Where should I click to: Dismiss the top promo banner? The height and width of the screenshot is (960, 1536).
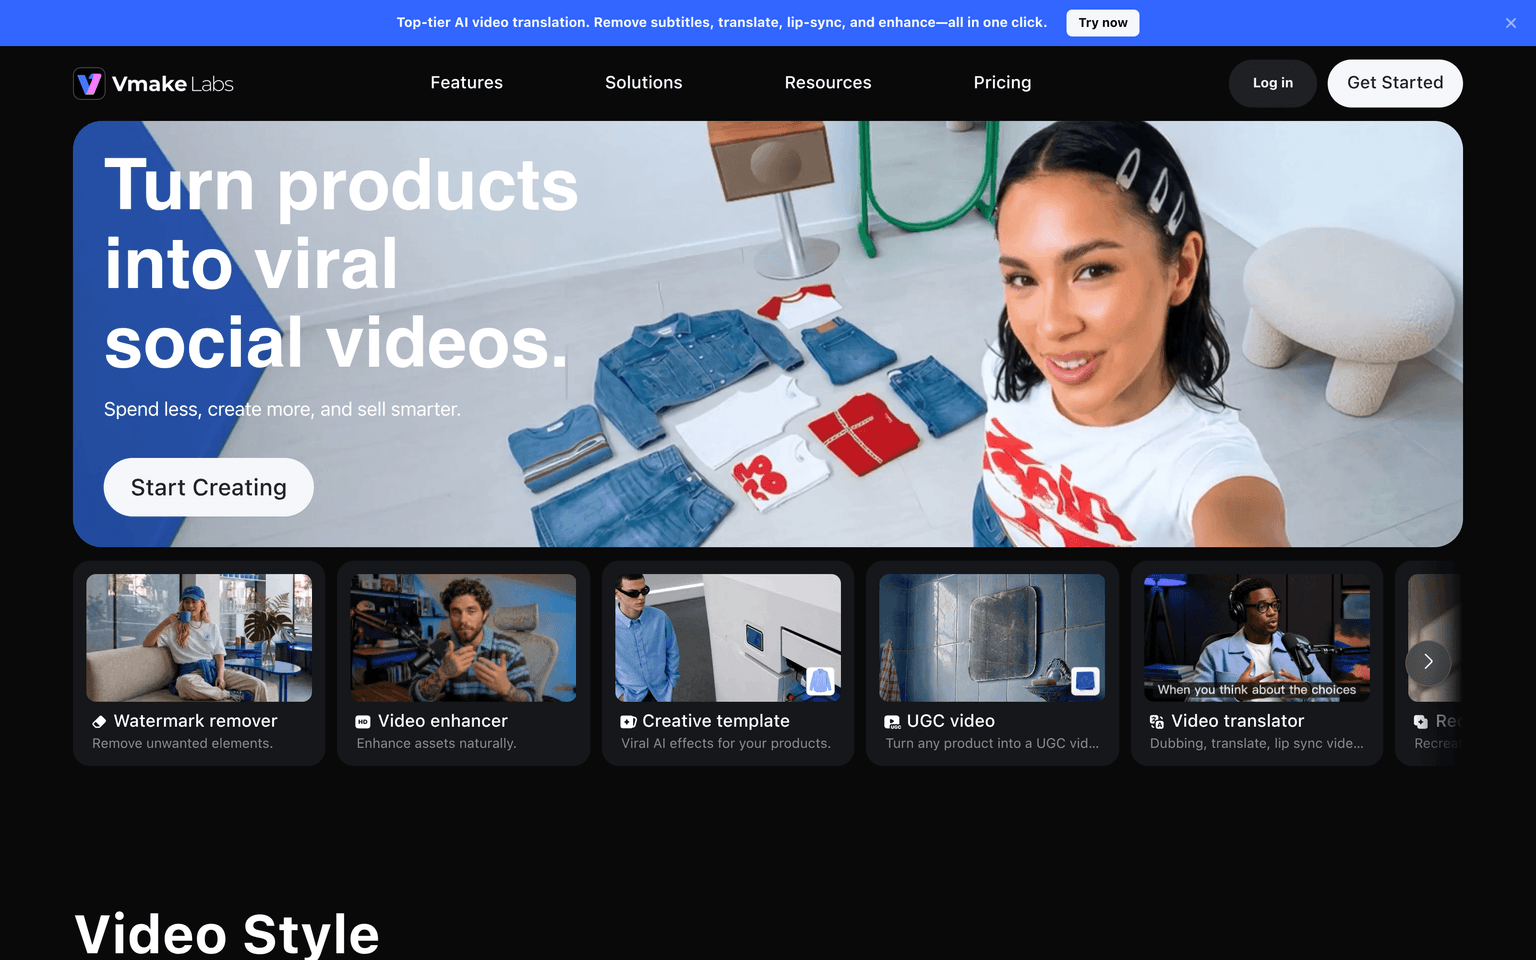(x=1511, y=23)
